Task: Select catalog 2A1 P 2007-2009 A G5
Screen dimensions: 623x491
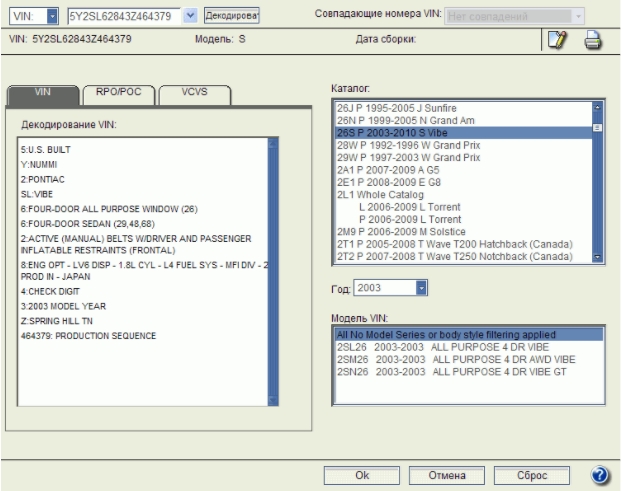Action: [x=464, y=170]
